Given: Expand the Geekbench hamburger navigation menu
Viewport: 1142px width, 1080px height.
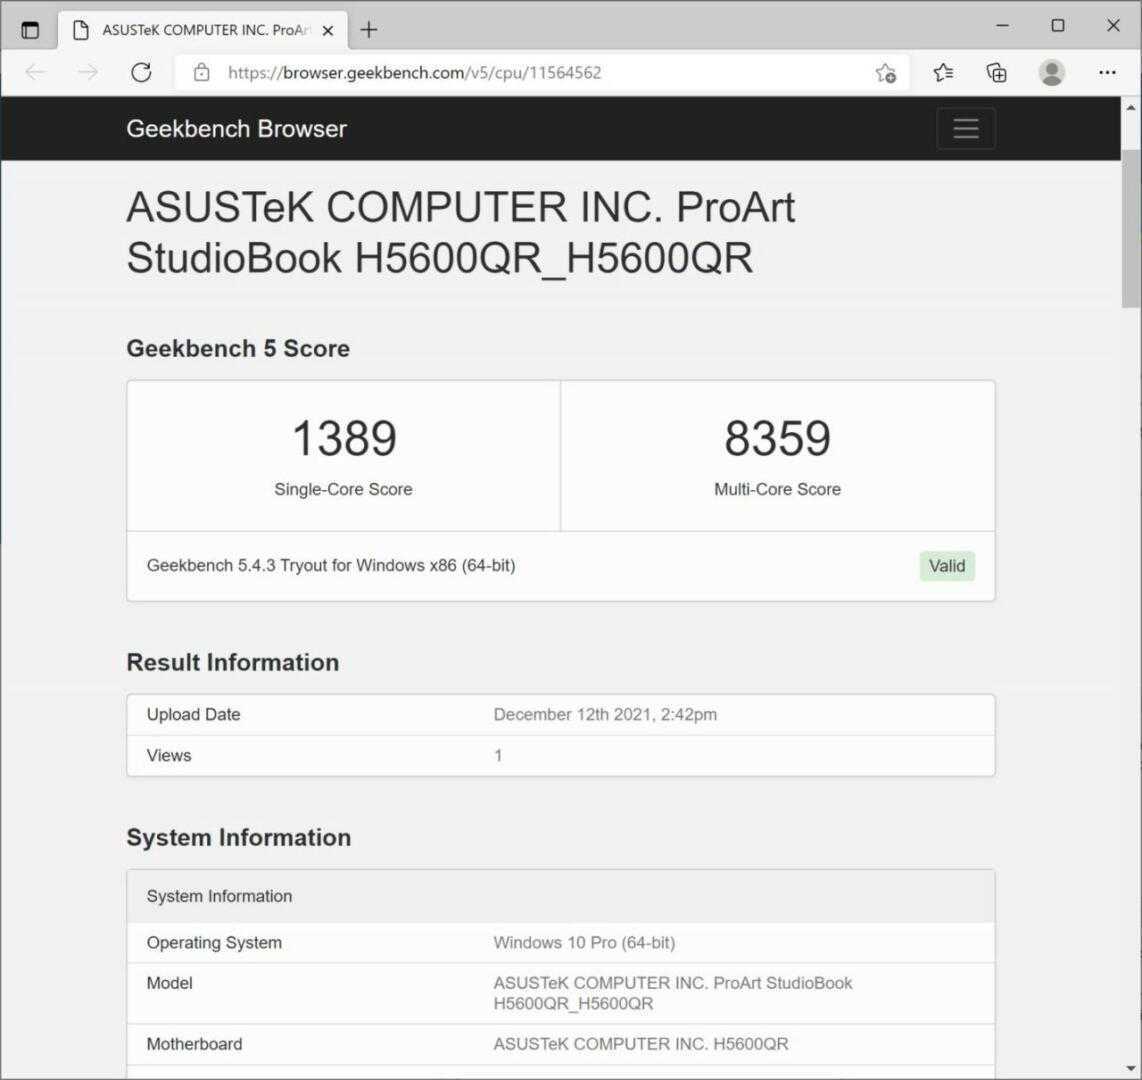Looking at the screenshot, I should [x=965, y=129].
